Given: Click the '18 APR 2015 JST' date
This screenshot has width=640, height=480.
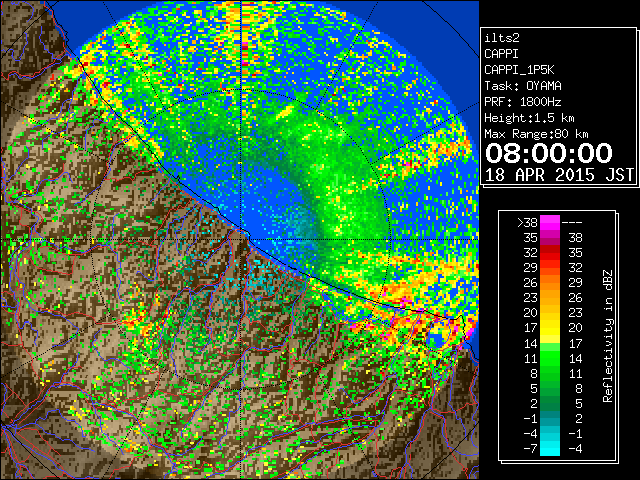Looking at the screenshot, I should pyautogui.click(x=559, y=175).
